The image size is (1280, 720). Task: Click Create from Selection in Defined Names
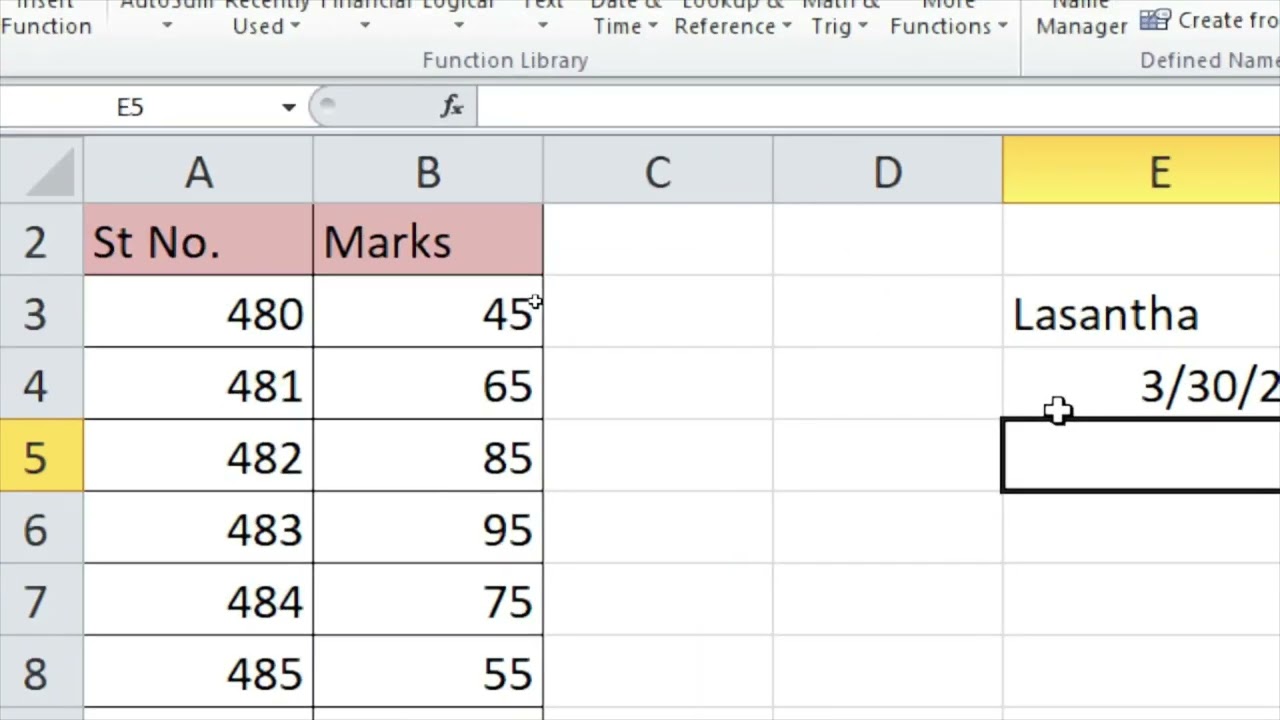[1210, 20]
